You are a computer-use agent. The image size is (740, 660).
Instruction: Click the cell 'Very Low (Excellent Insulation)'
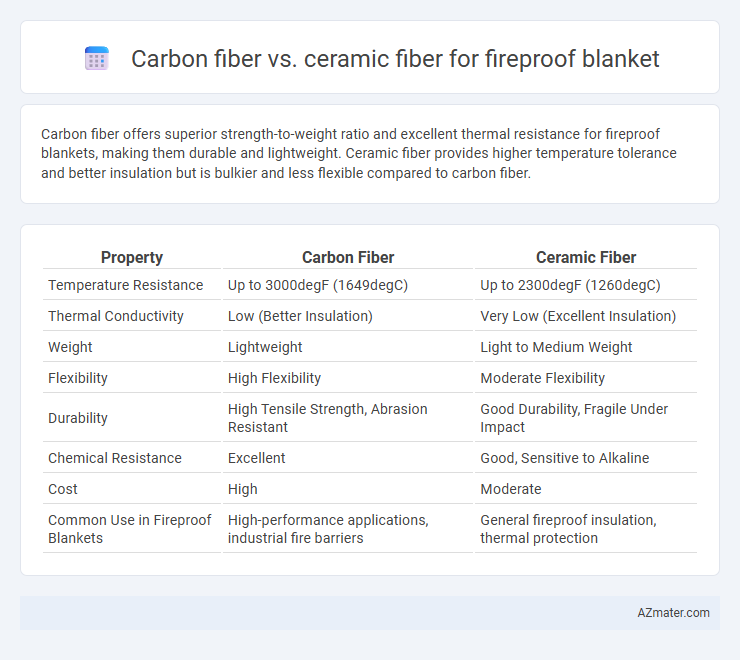point(578,316)
